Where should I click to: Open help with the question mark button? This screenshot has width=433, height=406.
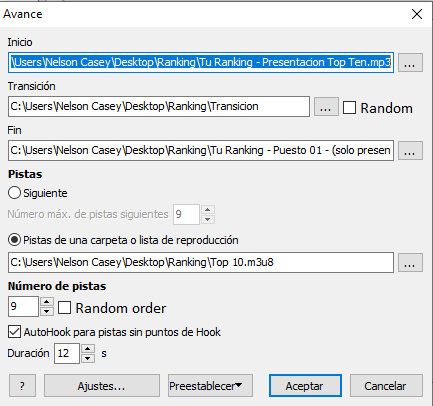point(22,386)
